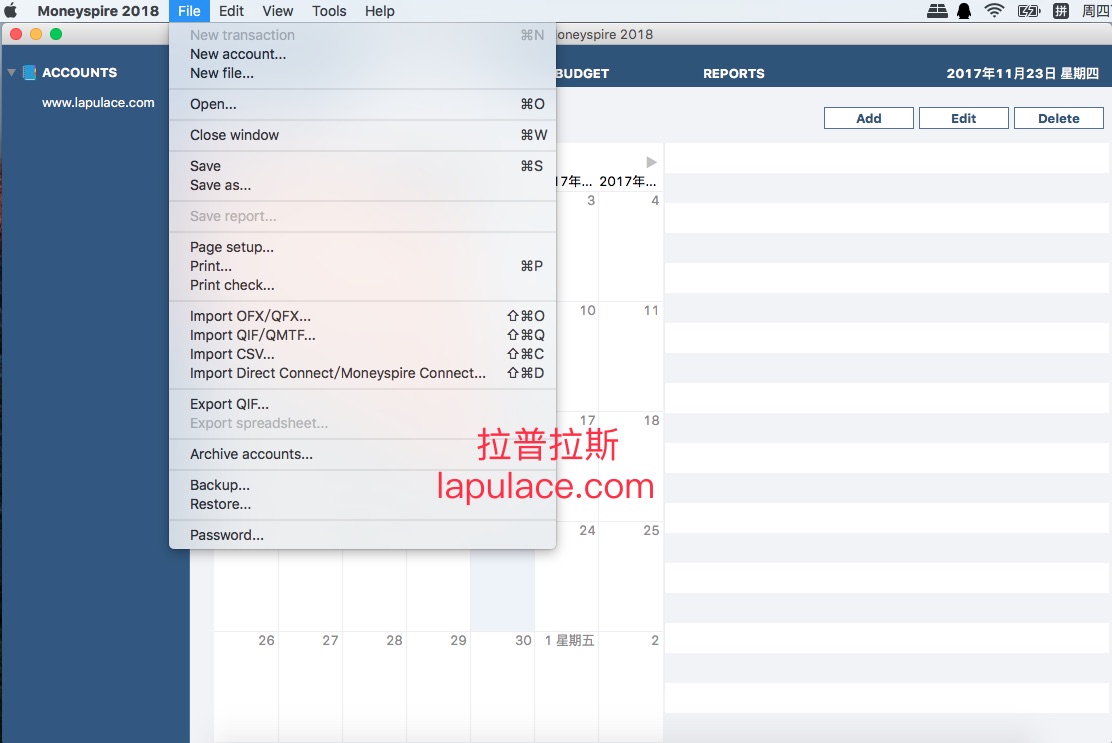Select Print... menu item

(362, 266)
